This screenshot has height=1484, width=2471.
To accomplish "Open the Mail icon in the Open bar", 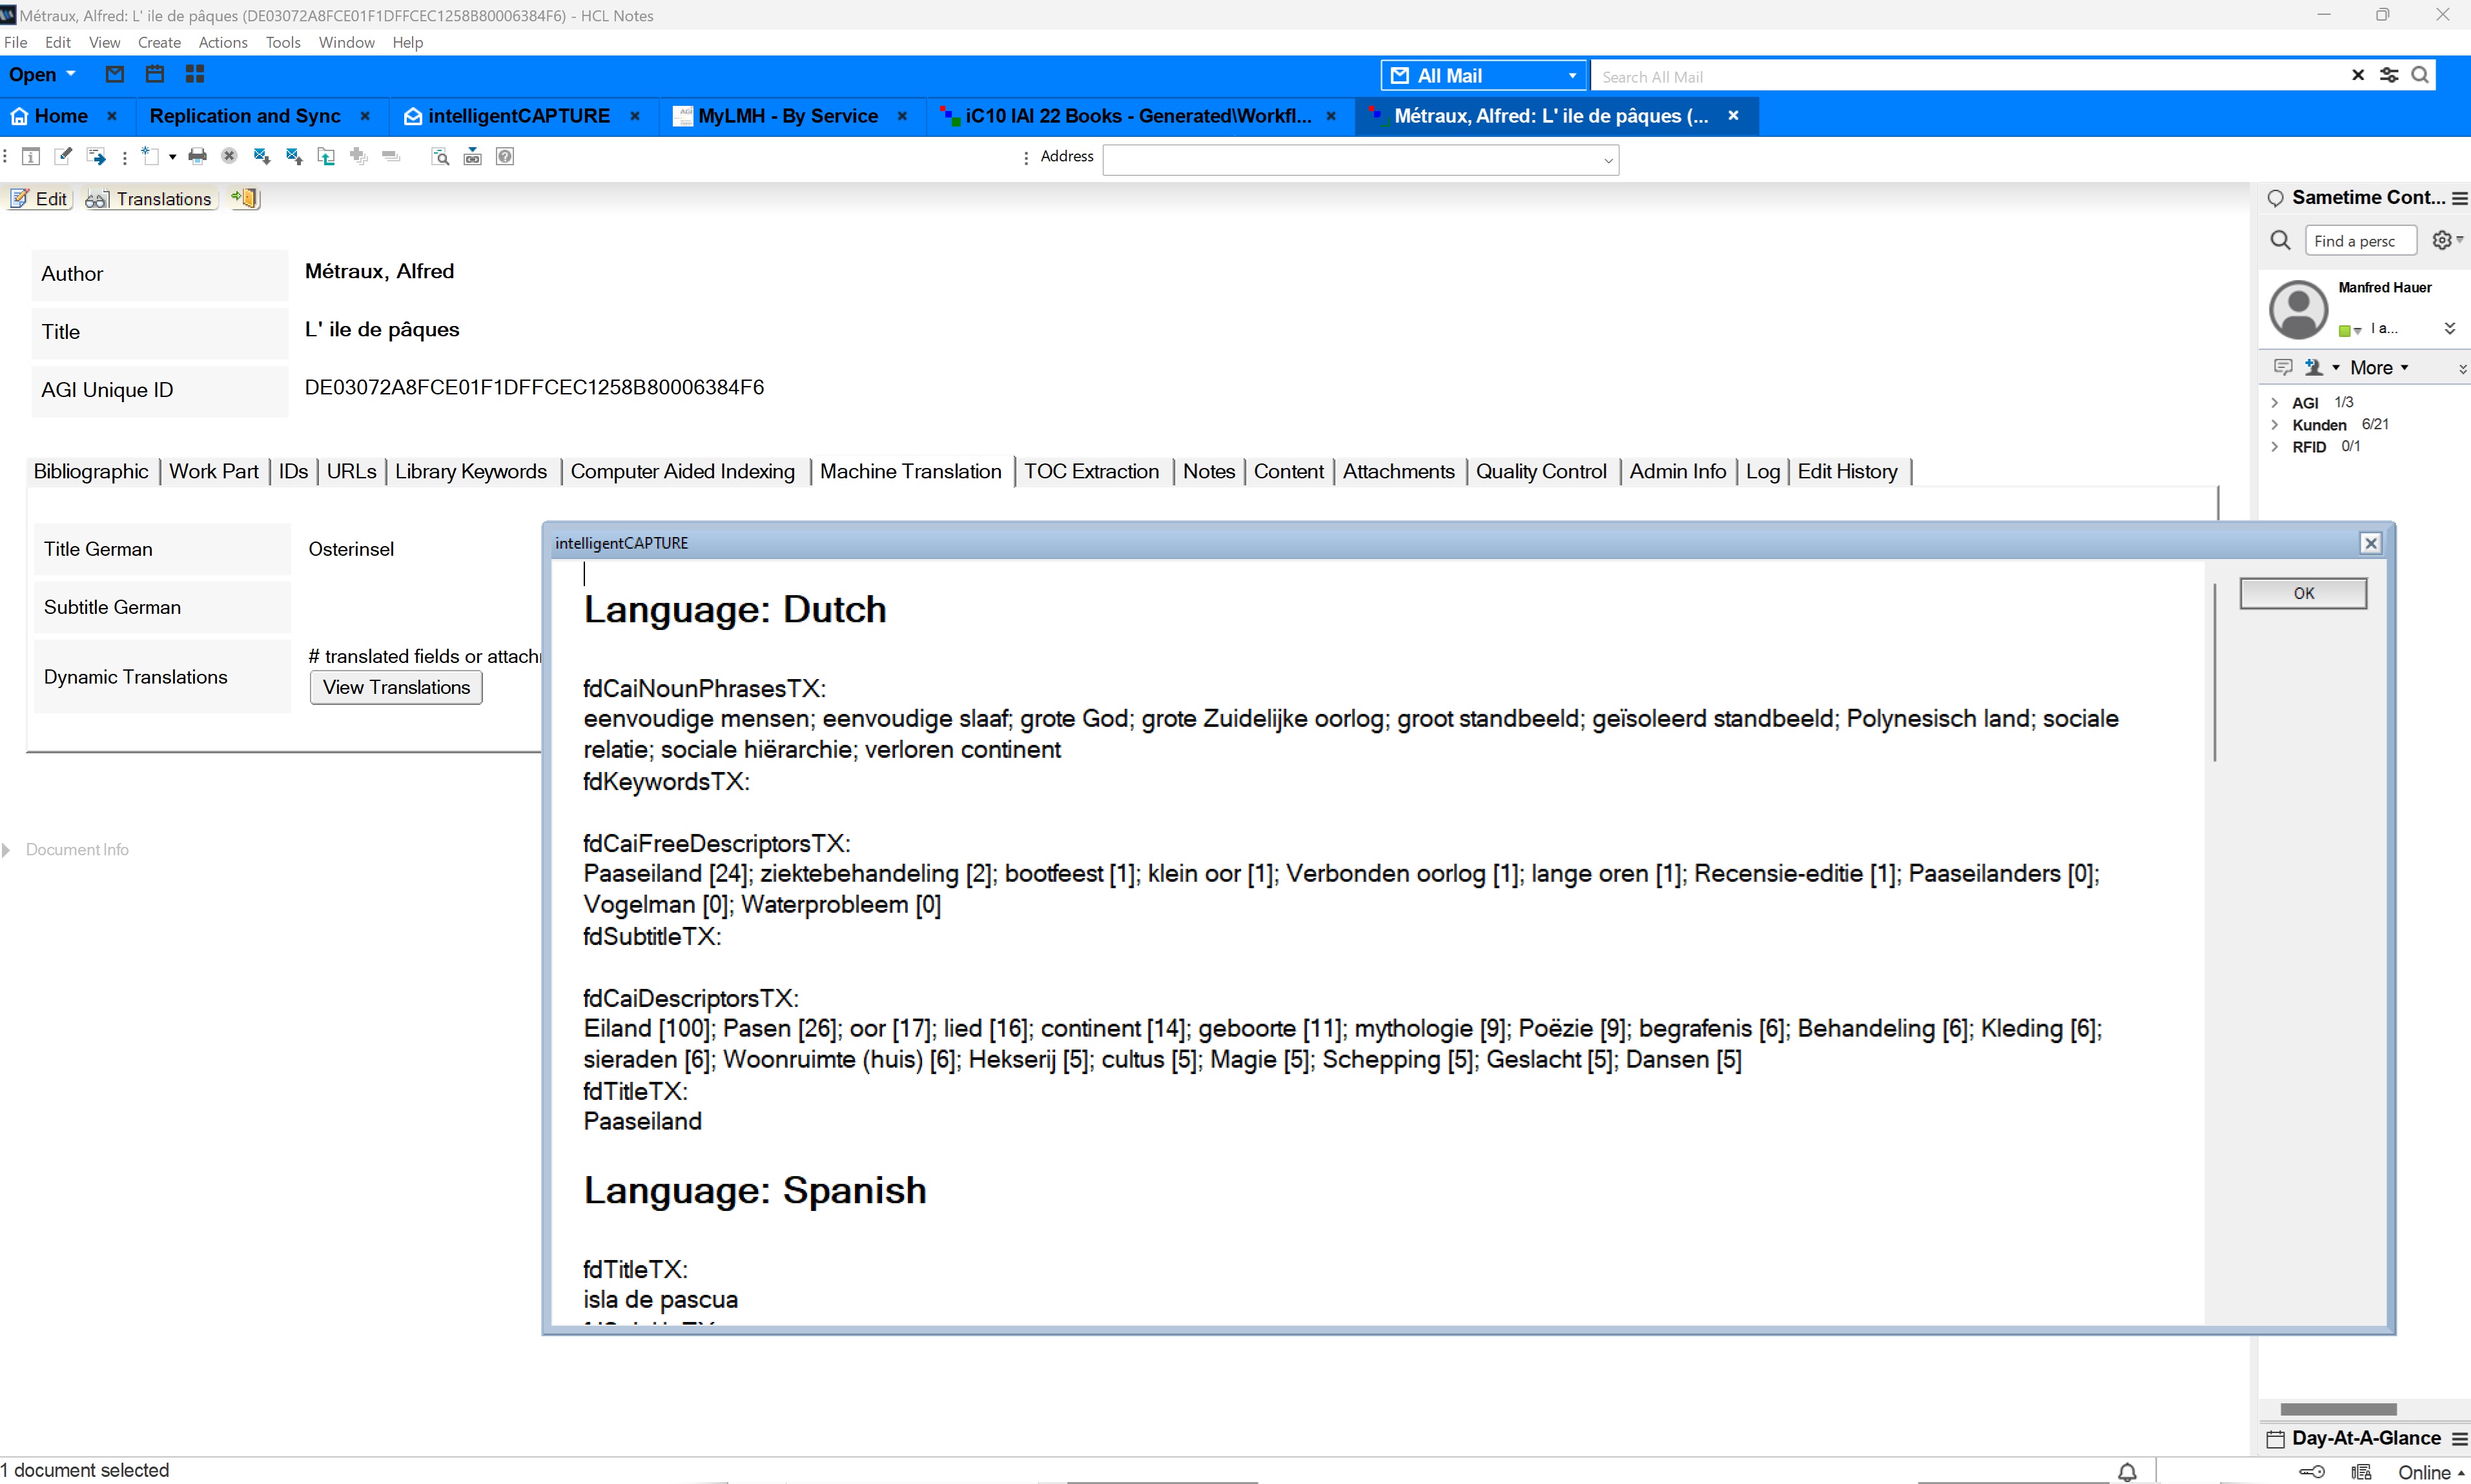I will click(x=115, y=74).
